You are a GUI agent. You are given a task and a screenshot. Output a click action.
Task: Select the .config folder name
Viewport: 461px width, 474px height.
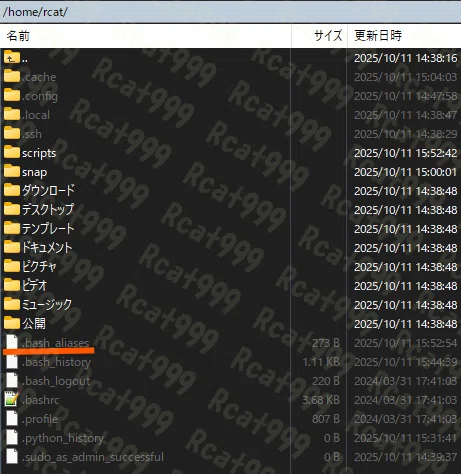click(x=40, y=96)
